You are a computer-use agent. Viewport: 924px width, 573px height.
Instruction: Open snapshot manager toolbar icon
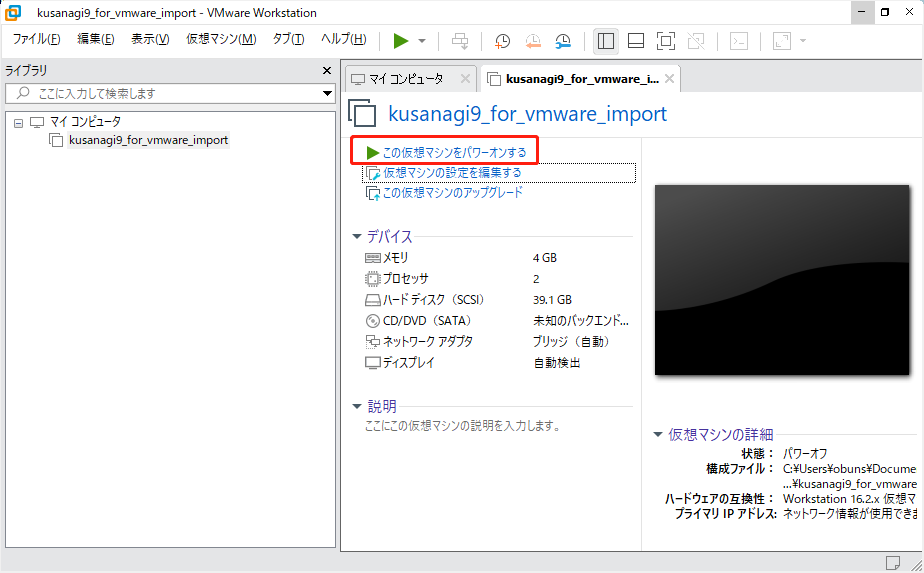coord(563,41)
